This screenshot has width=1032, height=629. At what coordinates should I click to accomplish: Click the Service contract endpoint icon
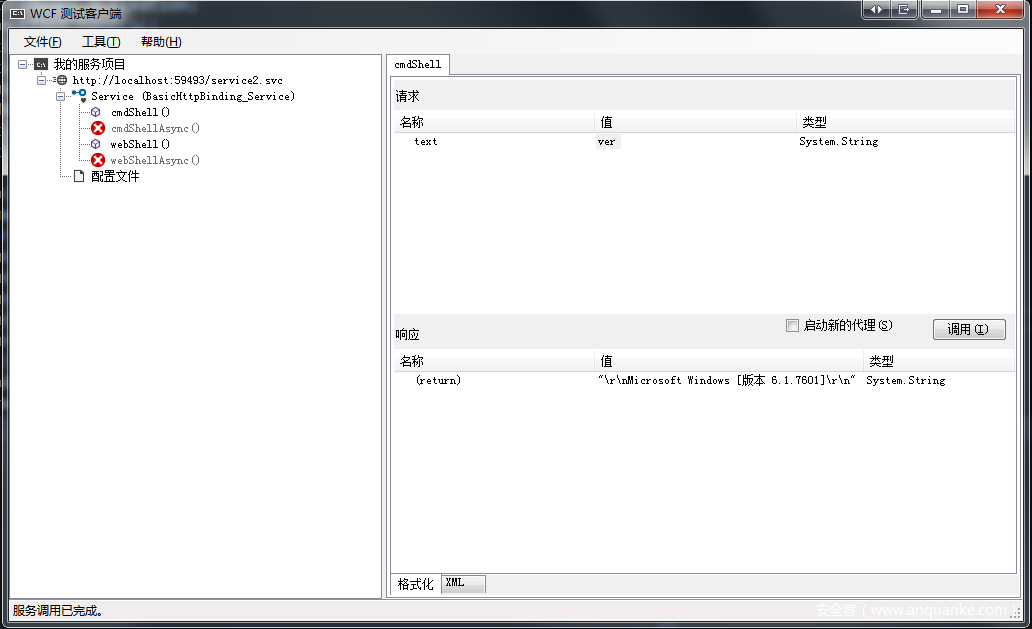[80, 95]
